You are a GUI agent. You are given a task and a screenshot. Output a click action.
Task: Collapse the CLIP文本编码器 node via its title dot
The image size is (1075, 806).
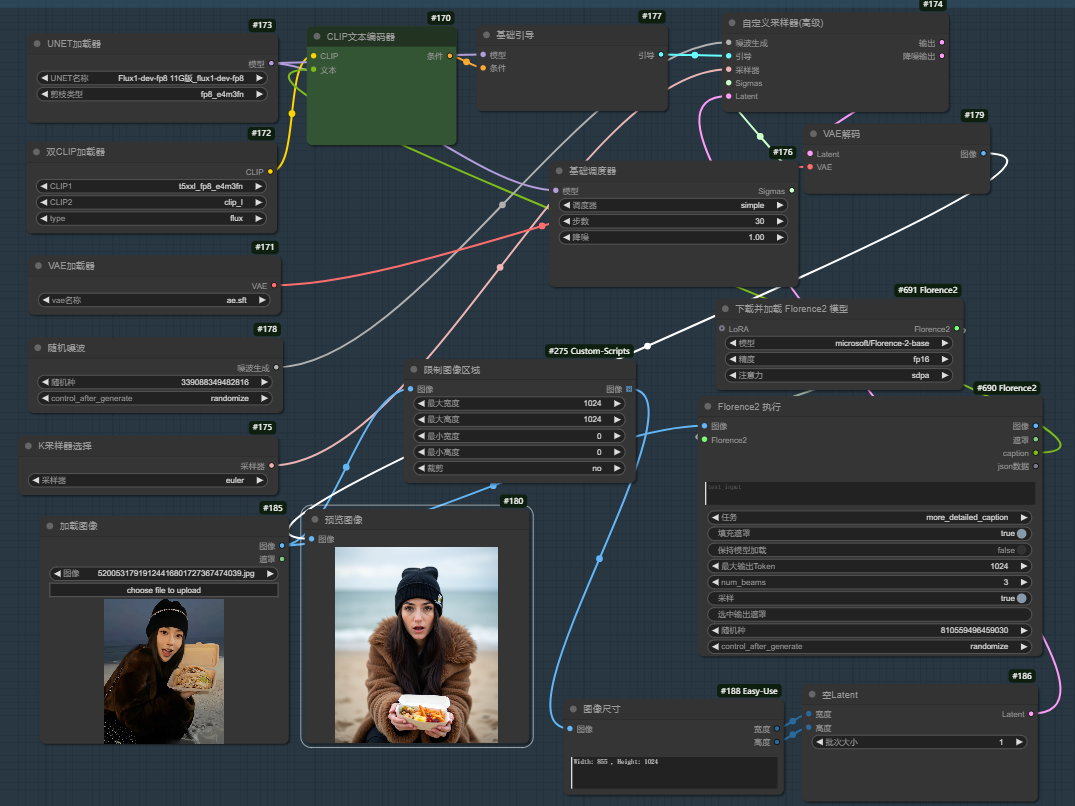tap(316, 37)
